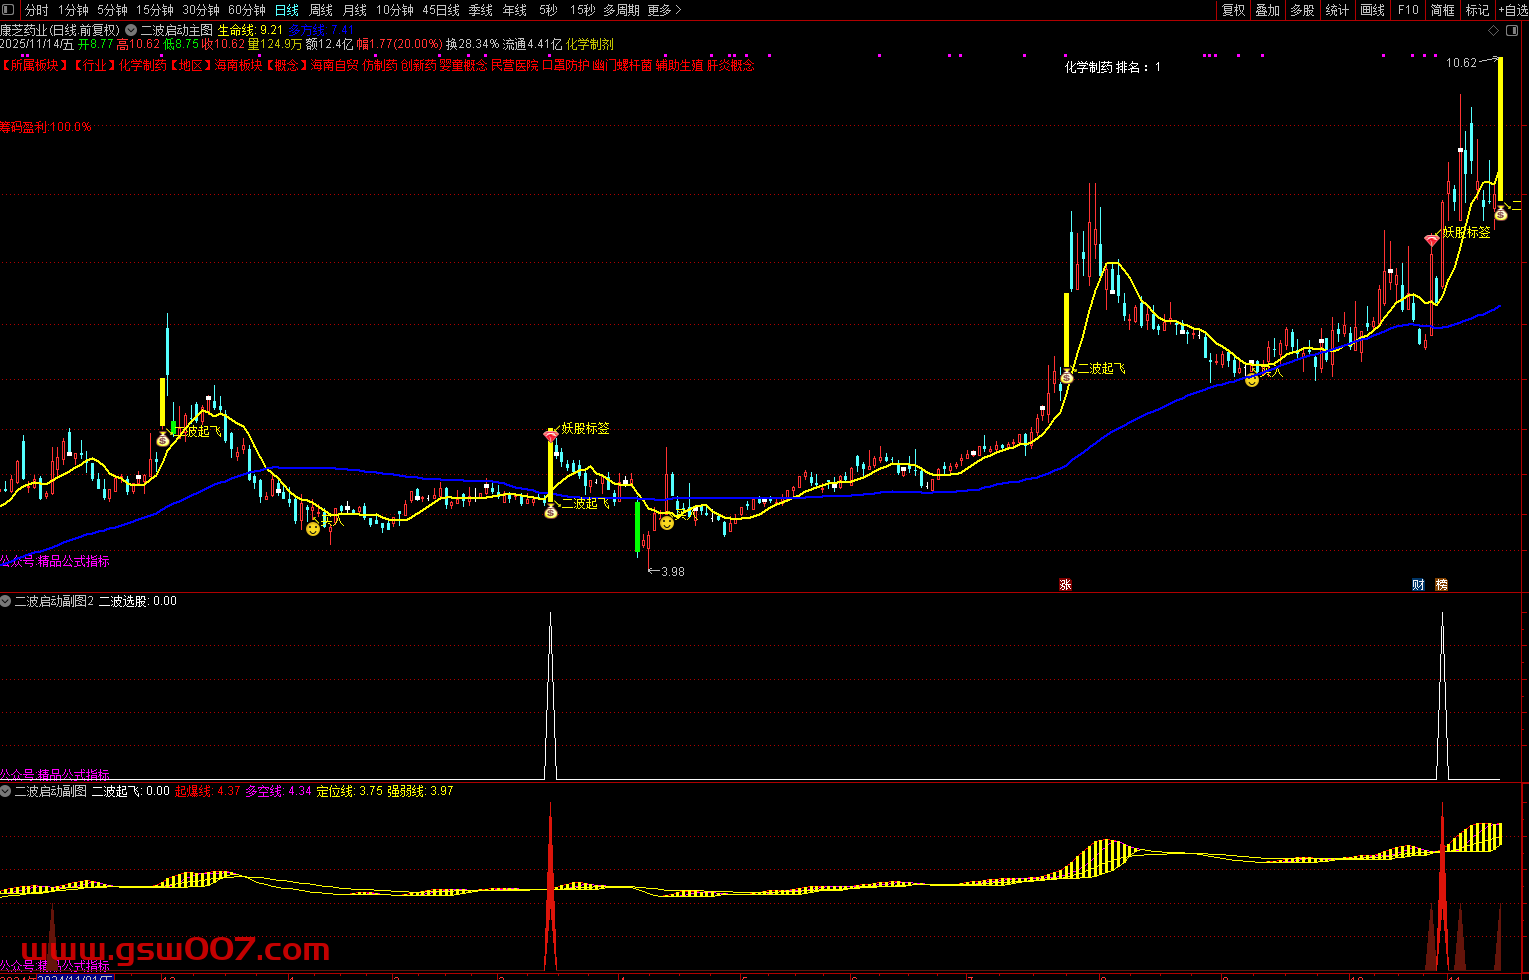Click the smiley face 买入 icon near 3.98 low

[666, 522]
